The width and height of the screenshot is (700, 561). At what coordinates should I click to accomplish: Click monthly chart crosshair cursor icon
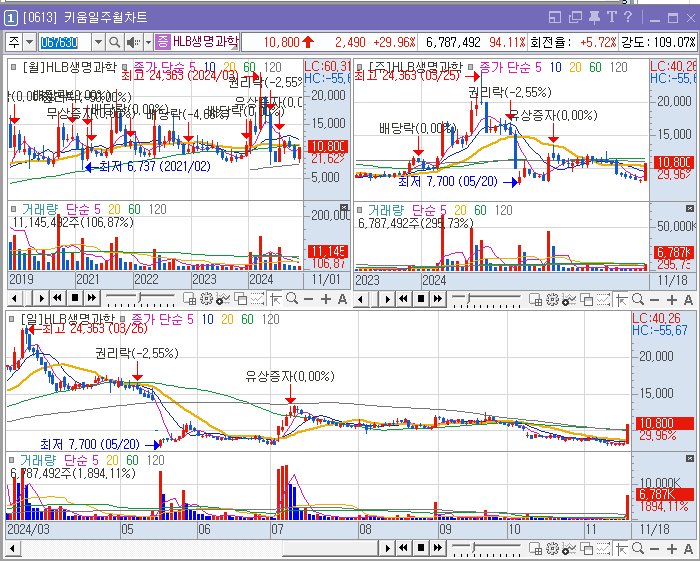275,299
